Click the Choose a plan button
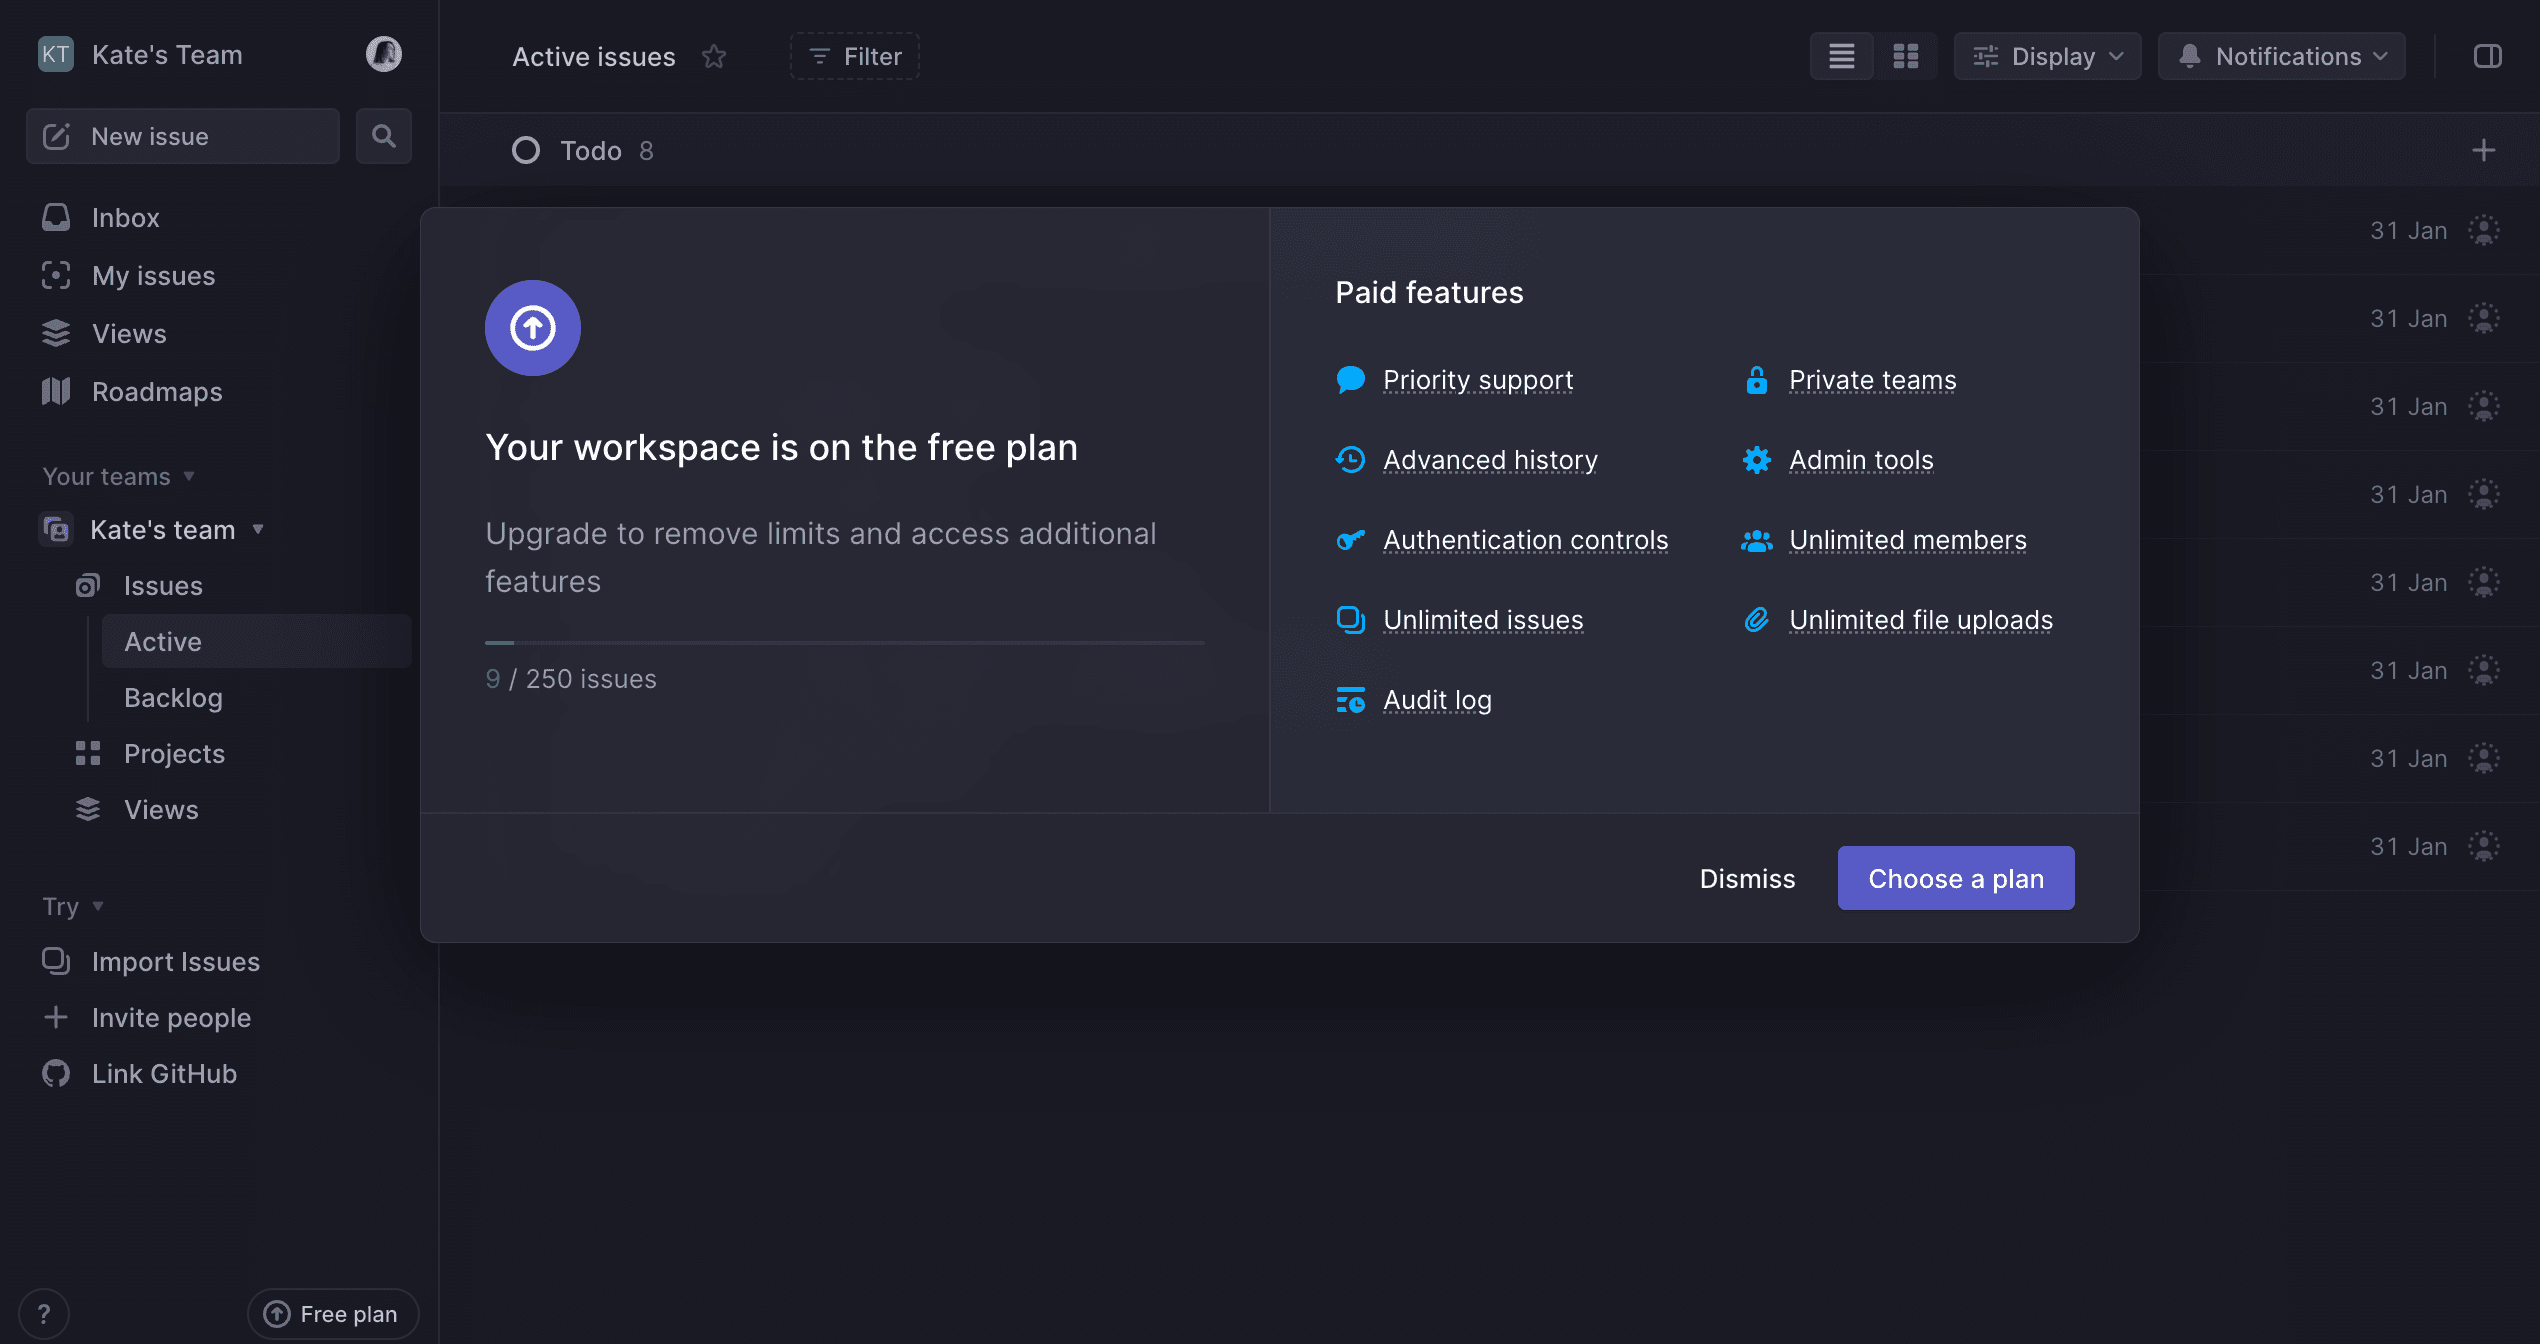Viewport: 2540px width, 1344px height. (1955, 879)
